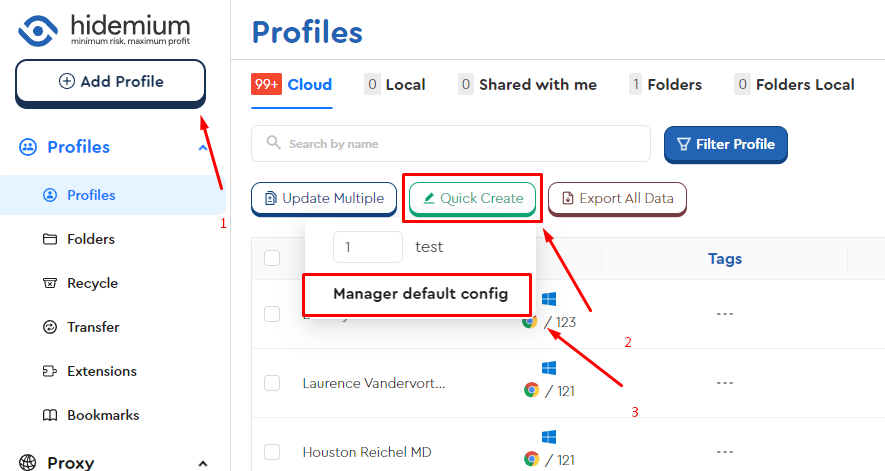Click the Extensions puzzle icon

pyautogui.click(x=50, y=371)
